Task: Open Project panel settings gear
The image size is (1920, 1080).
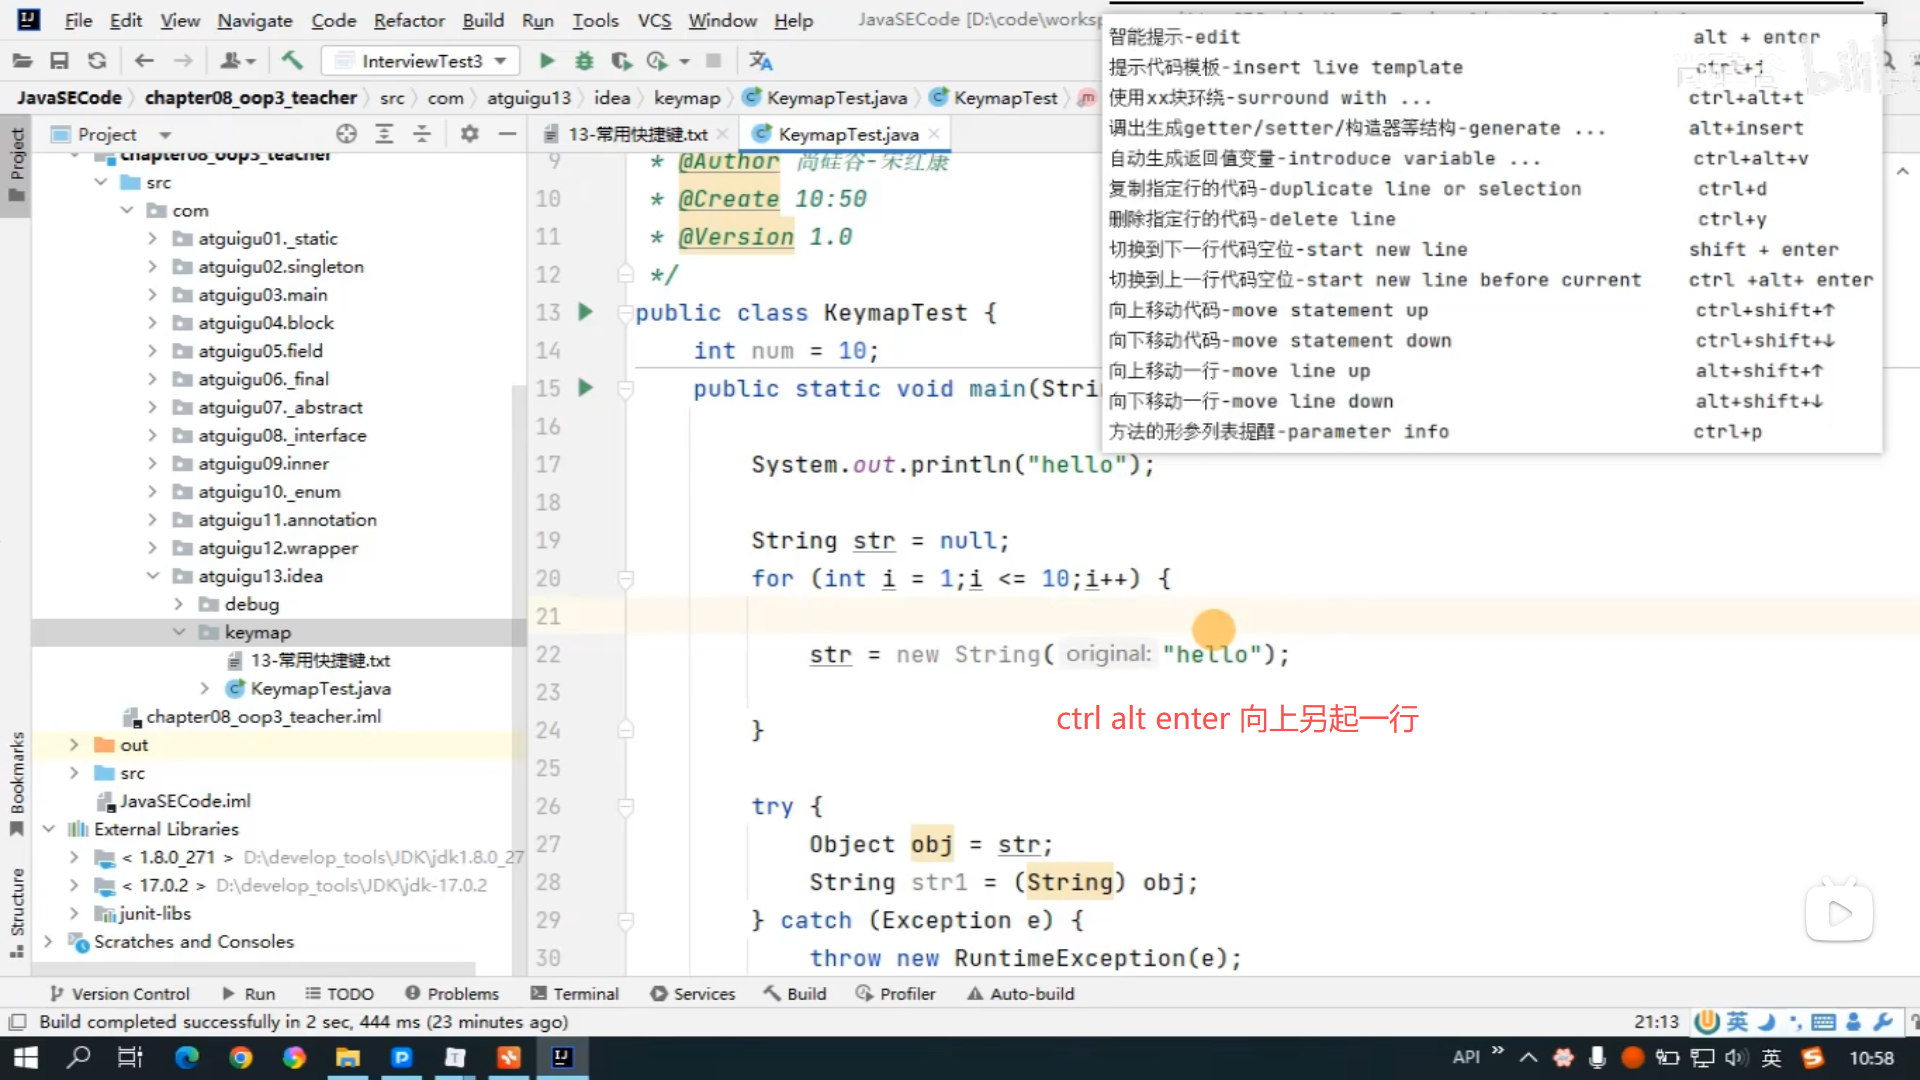Action: [x=469, y=134]
